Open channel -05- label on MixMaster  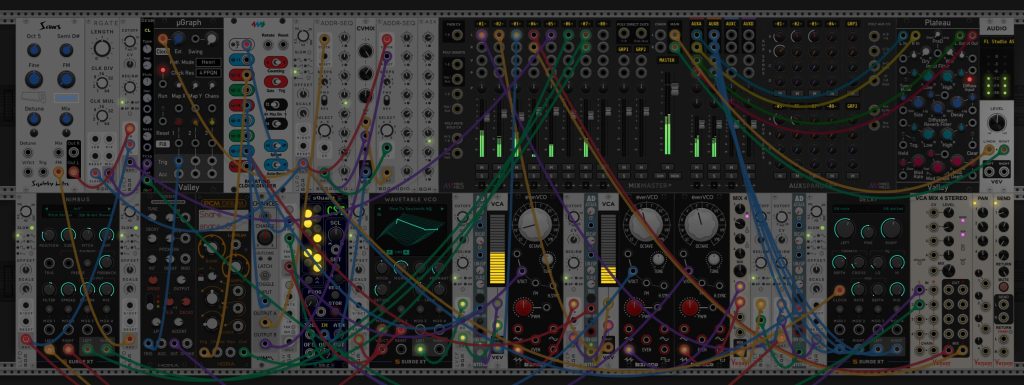(551, 24)
